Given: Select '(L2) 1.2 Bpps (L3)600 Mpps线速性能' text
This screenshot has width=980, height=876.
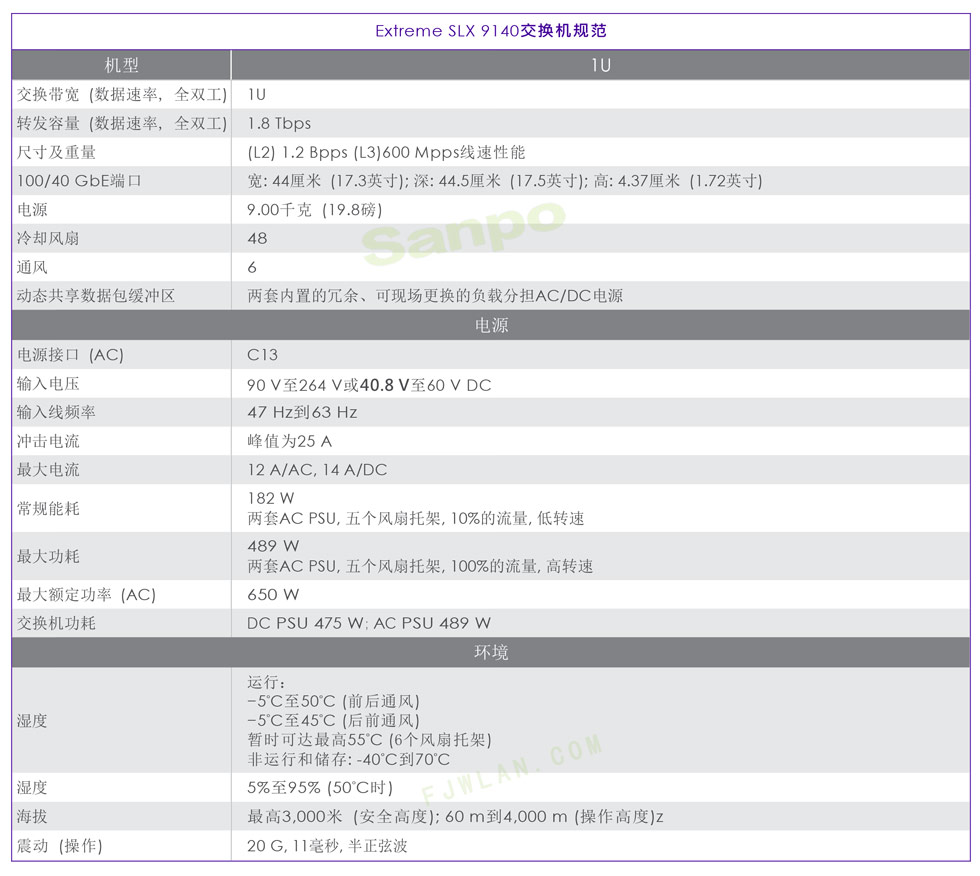Looking at the screenshot, I should coord(386,152).
